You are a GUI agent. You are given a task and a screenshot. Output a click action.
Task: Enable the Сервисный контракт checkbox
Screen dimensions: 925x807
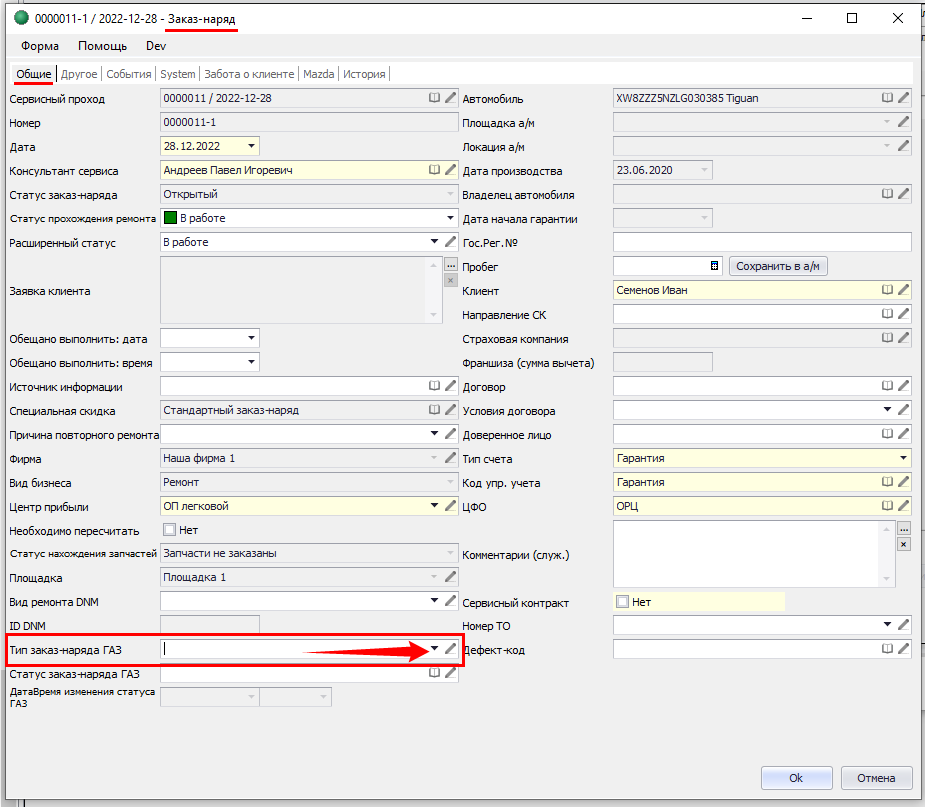622,602
